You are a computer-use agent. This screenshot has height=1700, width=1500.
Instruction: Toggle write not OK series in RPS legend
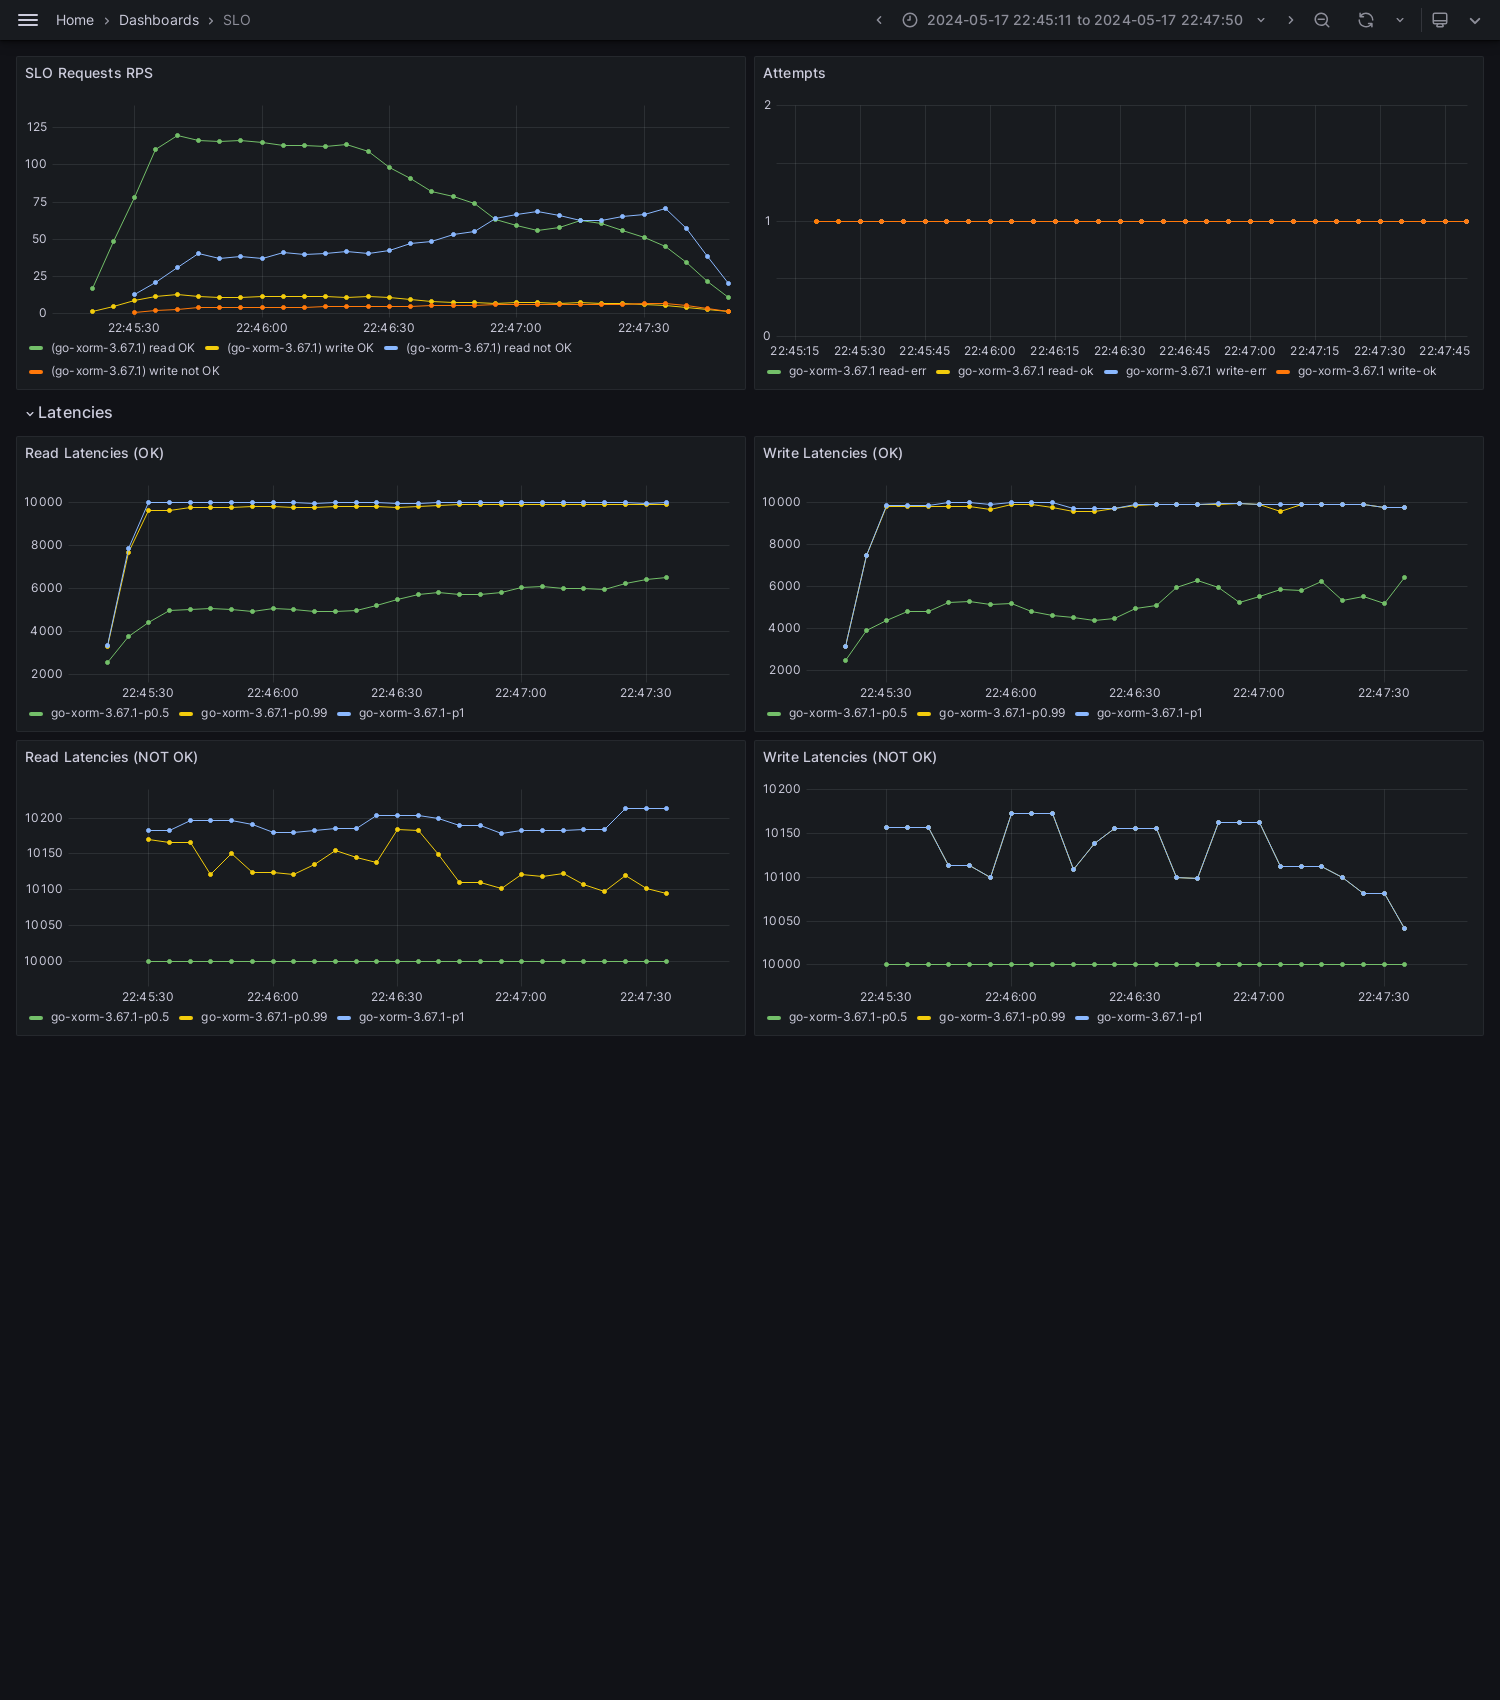pyautogui.click(x=135, y=371)
